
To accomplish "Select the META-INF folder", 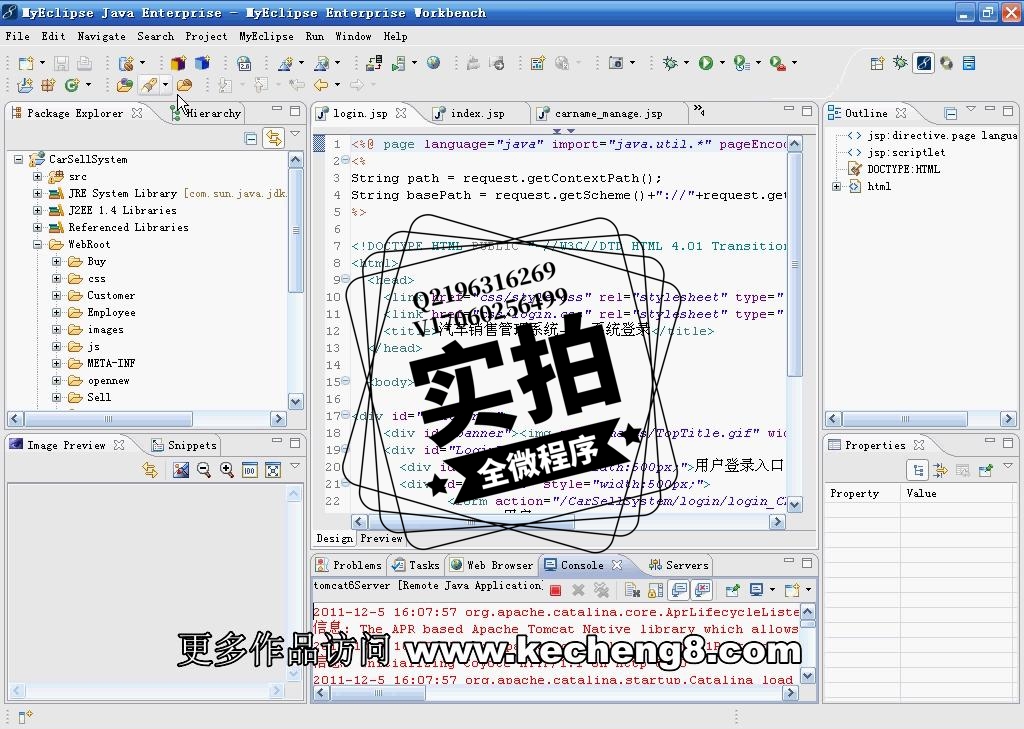I will 111,363.
